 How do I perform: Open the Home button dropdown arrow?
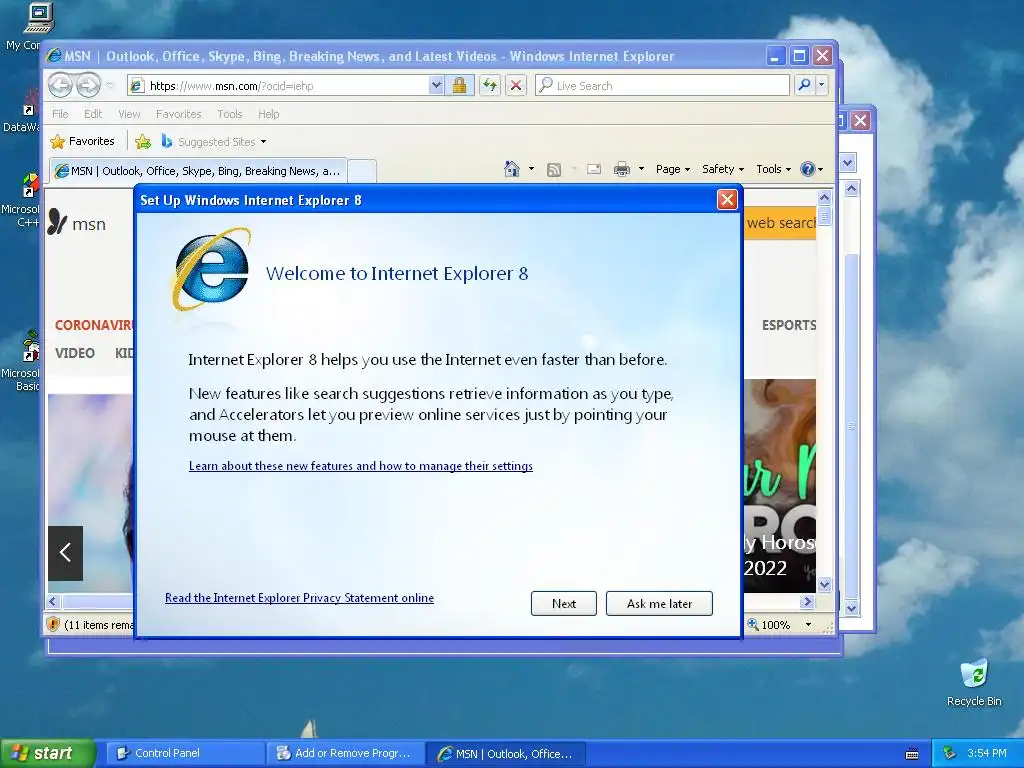[531, 169]
